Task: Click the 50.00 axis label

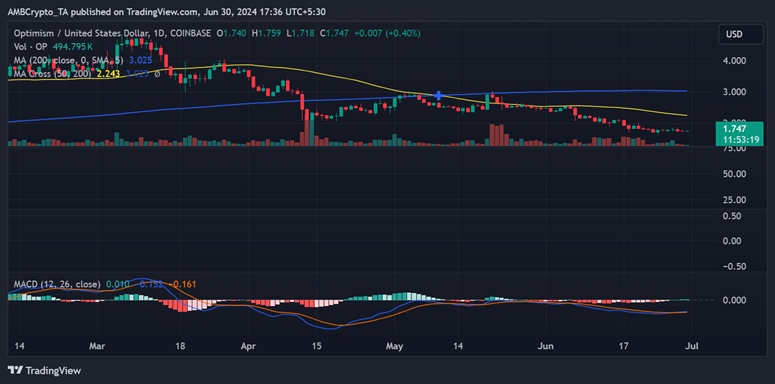Action: point(734,174)
